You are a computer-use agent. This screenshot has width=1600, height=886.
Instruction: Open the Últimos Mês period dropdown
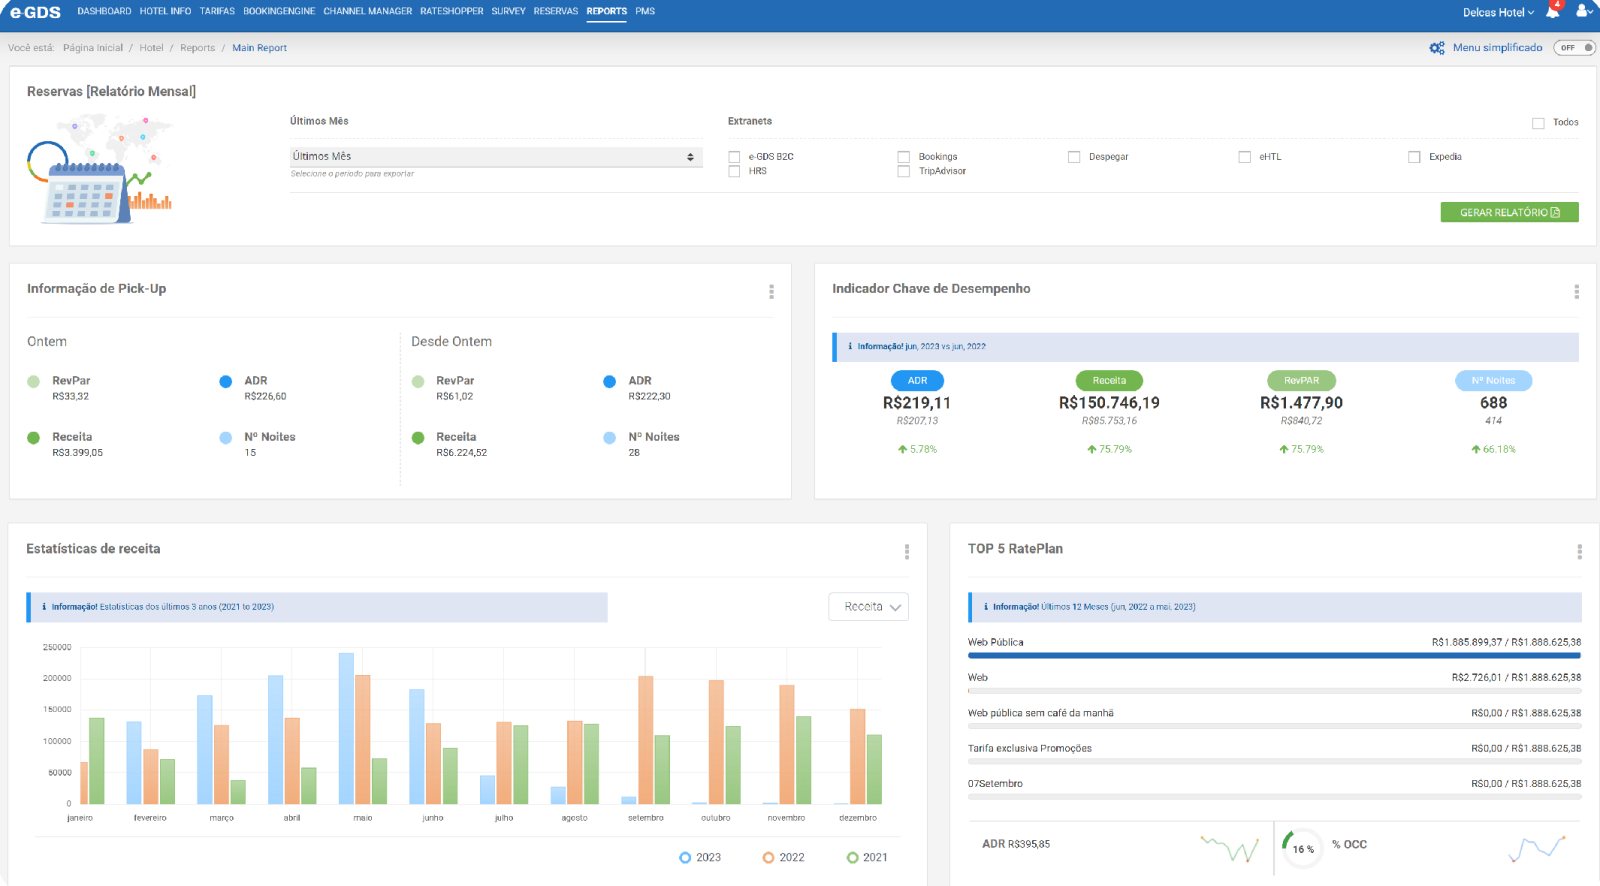coord(496,157)
